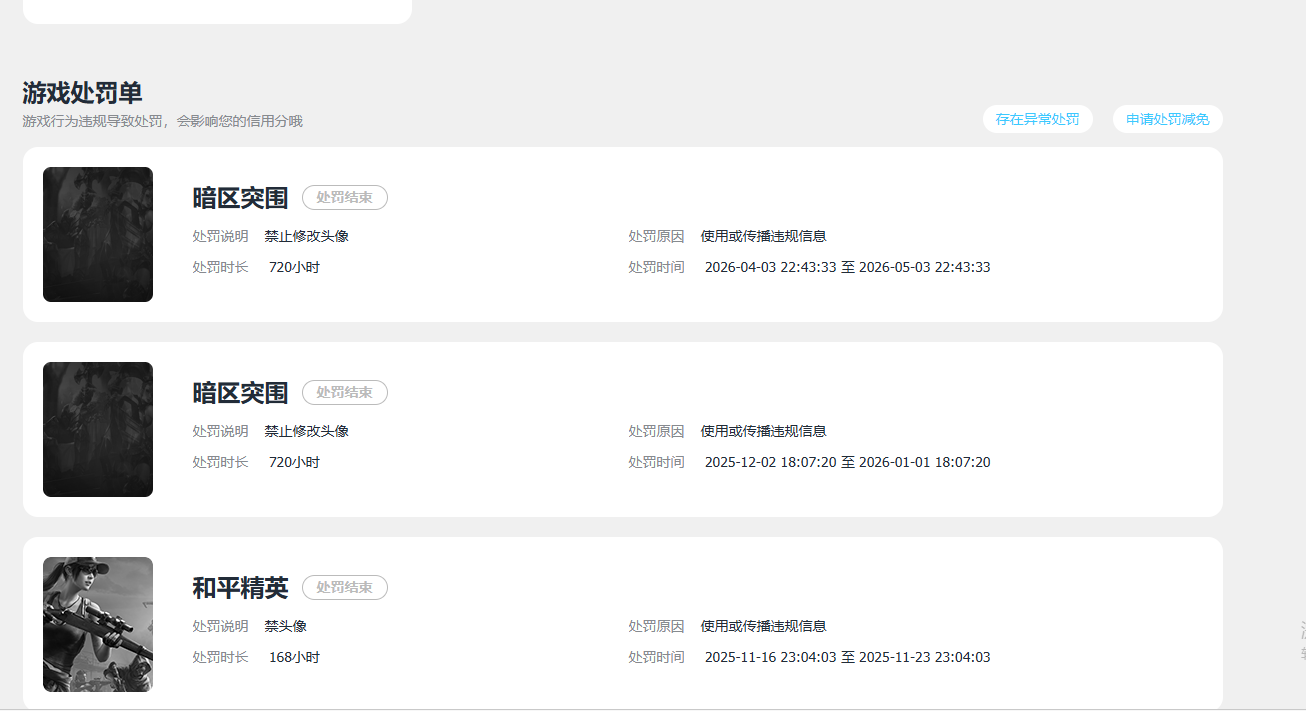Click 使用或传播违规信息 on the 2026-04-03 penalty
This screenshot has height=713, width=1306.
(x=764, y=236)
